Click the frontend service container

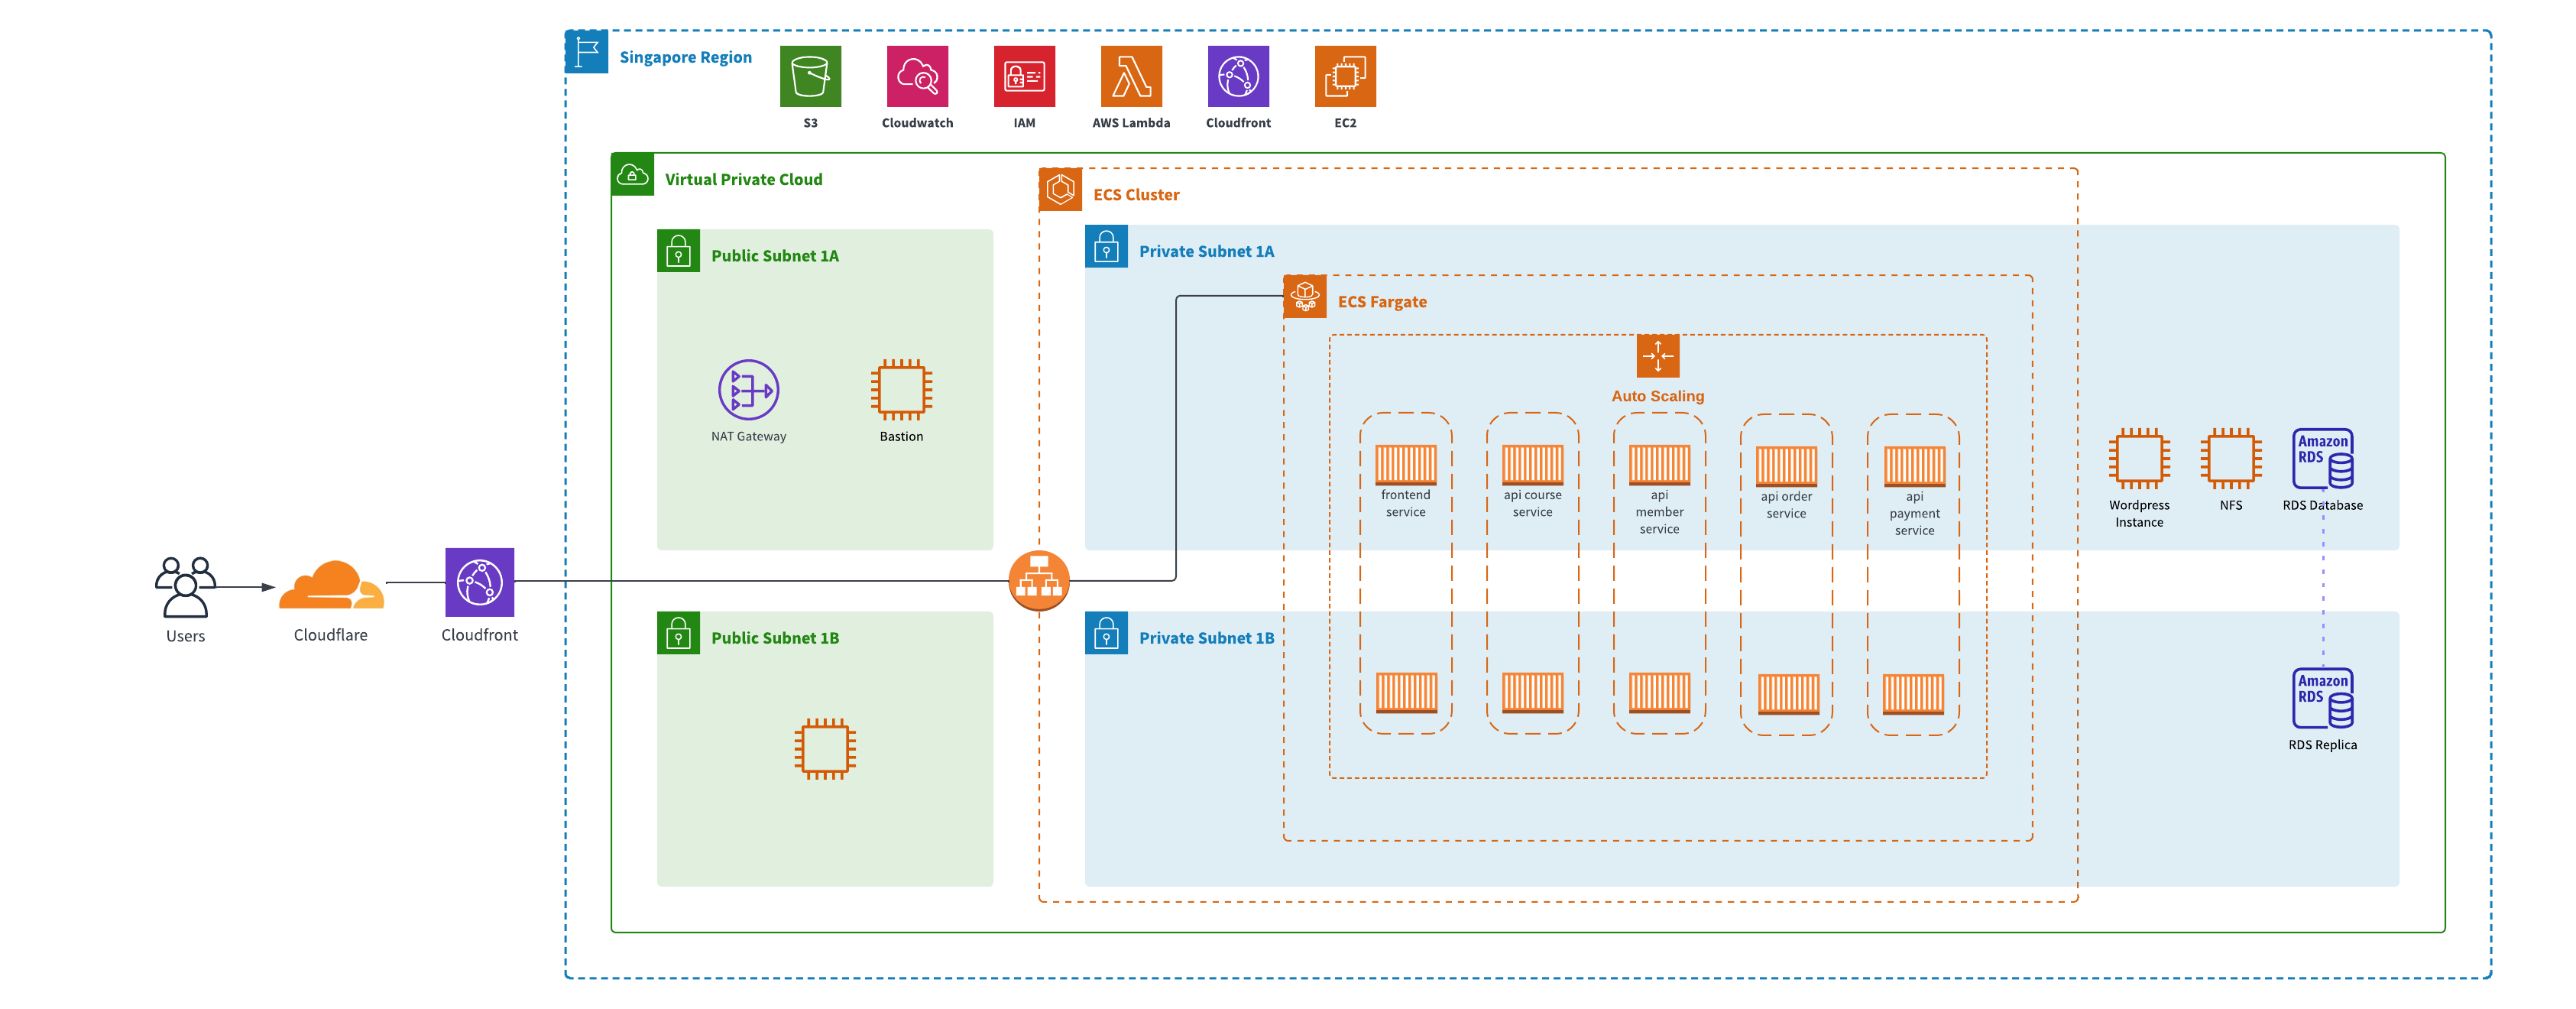click(x=1405, y=465)
